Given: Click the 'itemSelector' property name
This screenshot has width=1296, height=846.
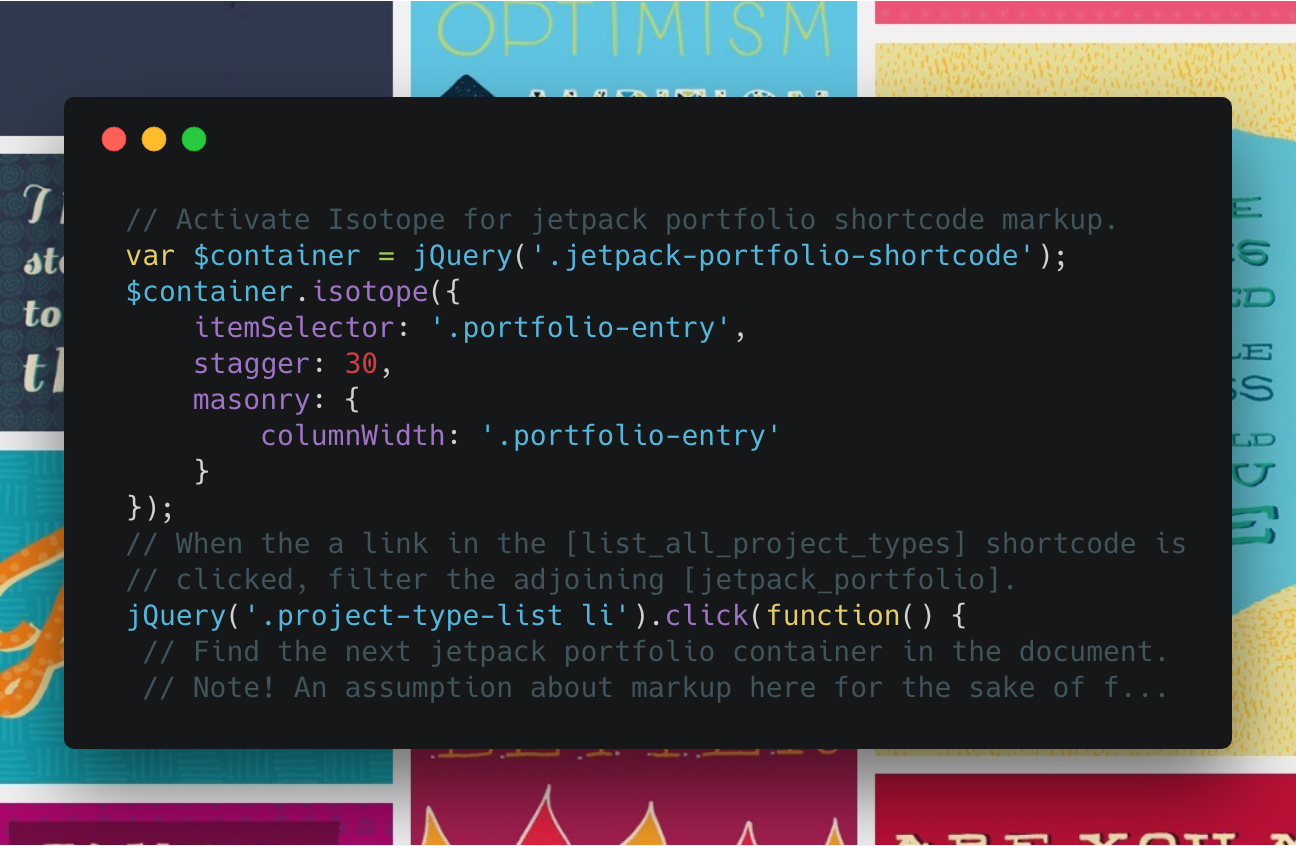Looking at the screenshot, I should (x=294, y=328).
